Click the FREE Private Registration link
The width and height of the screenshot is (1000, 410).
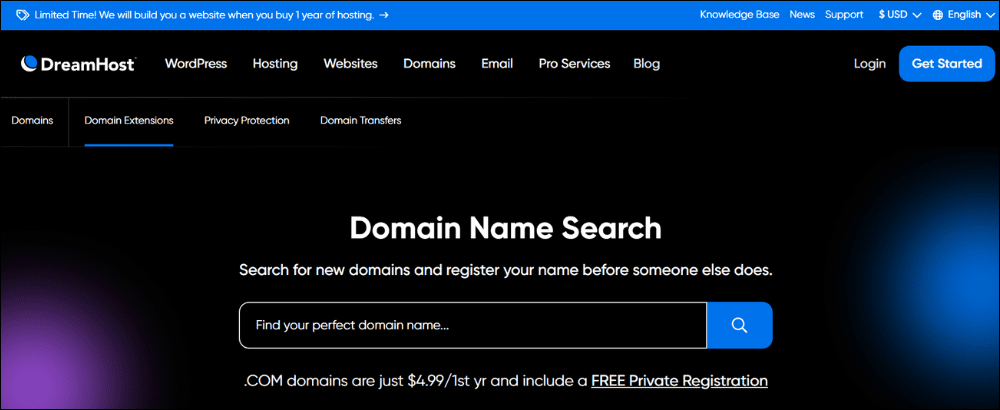point(679,381)
